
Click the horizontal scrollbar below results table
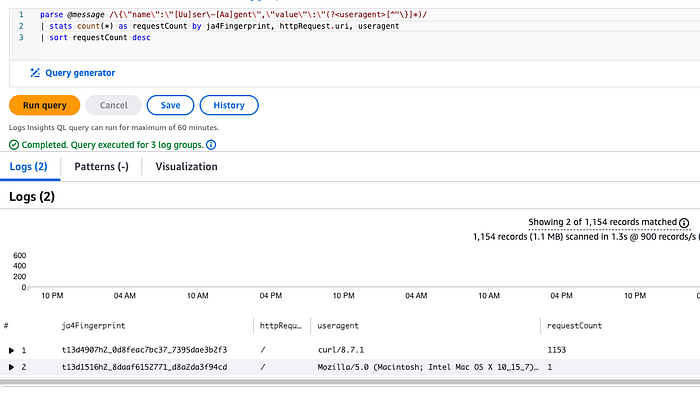pos(350,383)
